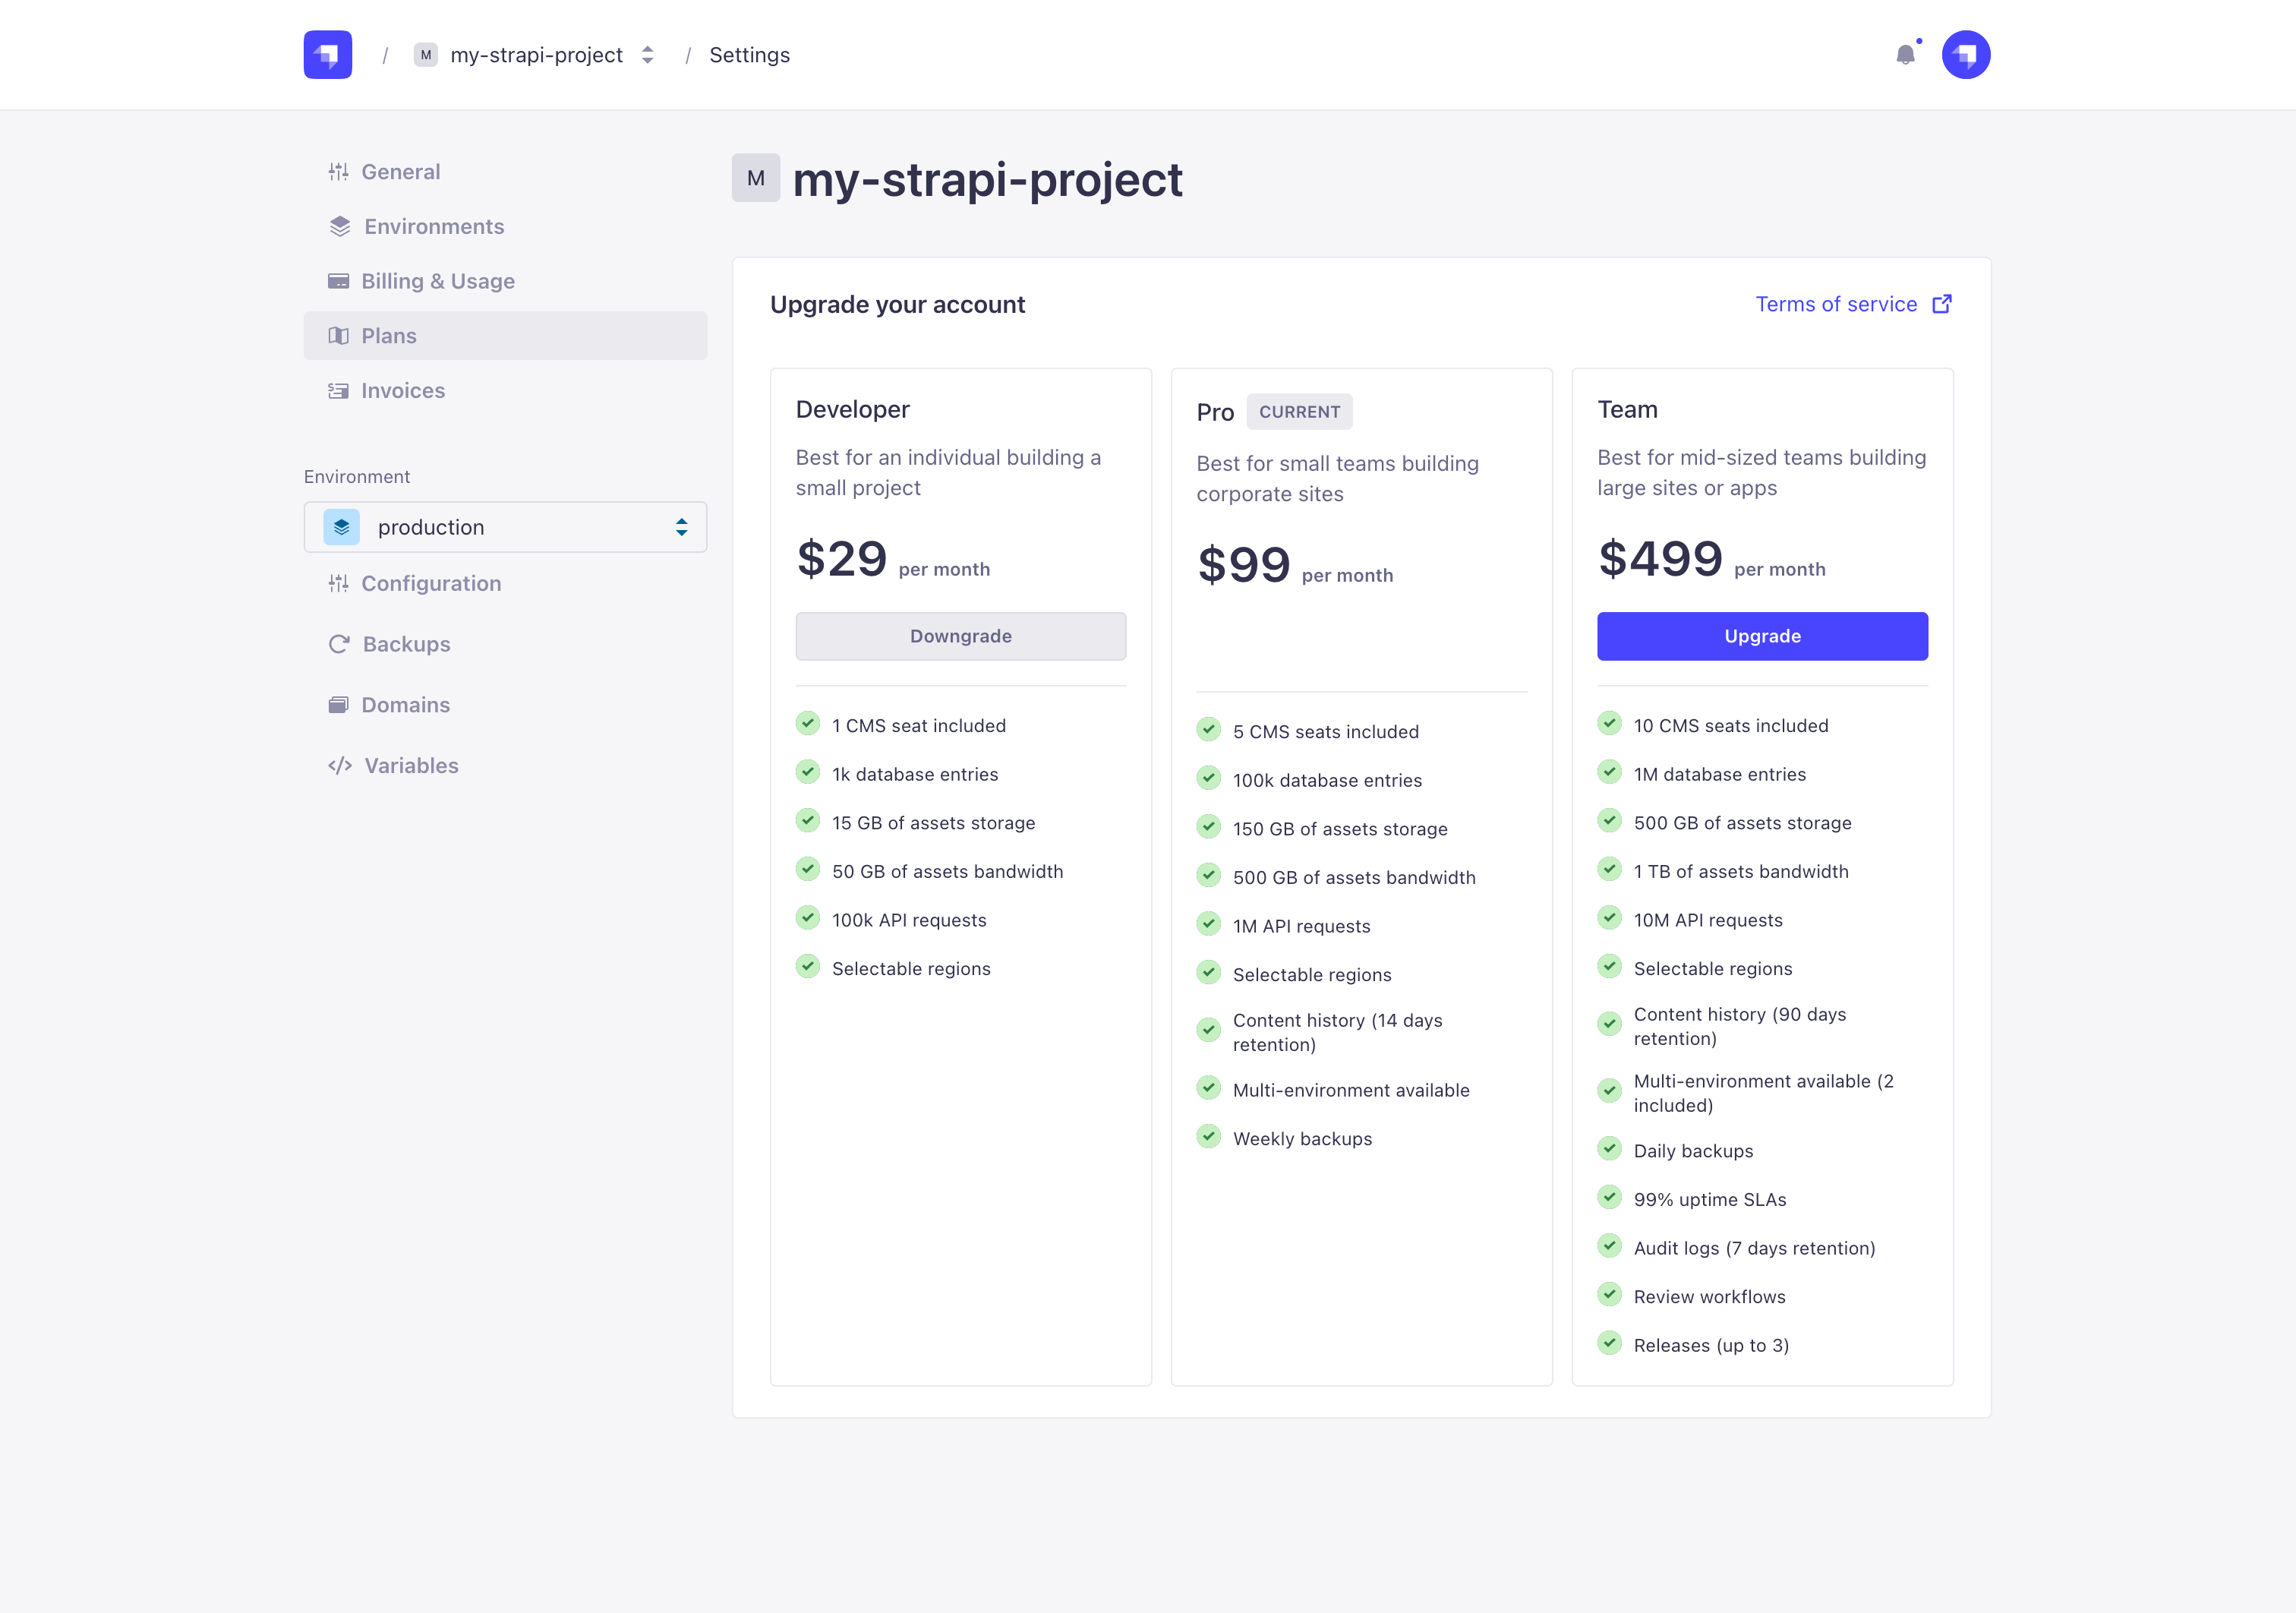This screenshot has width=2296, height=1613.
Task: Expand the my-strapi-project breadcrumb dropdown
Action: 647,55
